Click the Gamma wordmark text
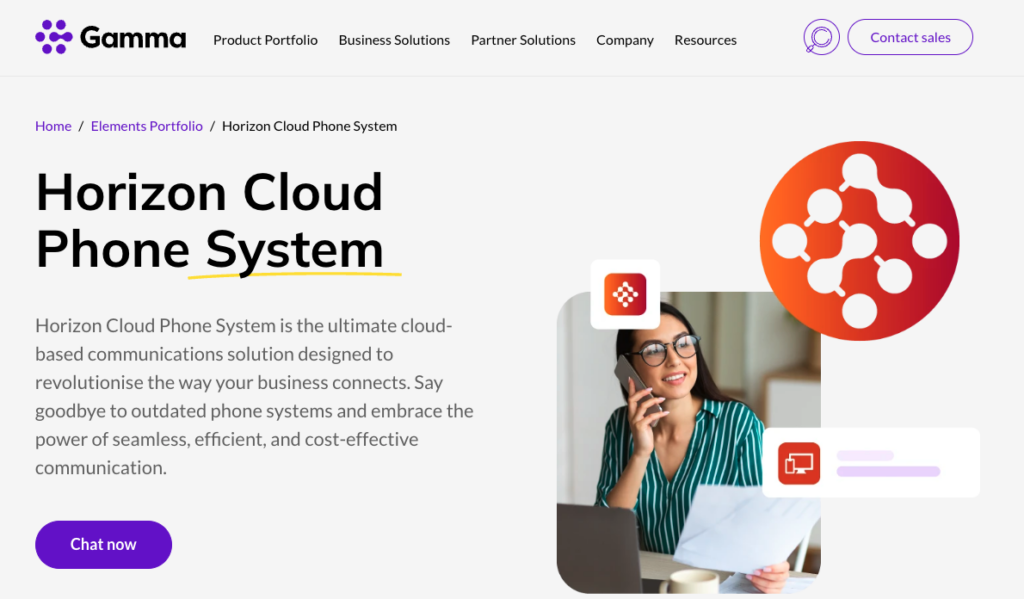The width and height of the screenshot is (1024, 599). (x=133, y=39)
